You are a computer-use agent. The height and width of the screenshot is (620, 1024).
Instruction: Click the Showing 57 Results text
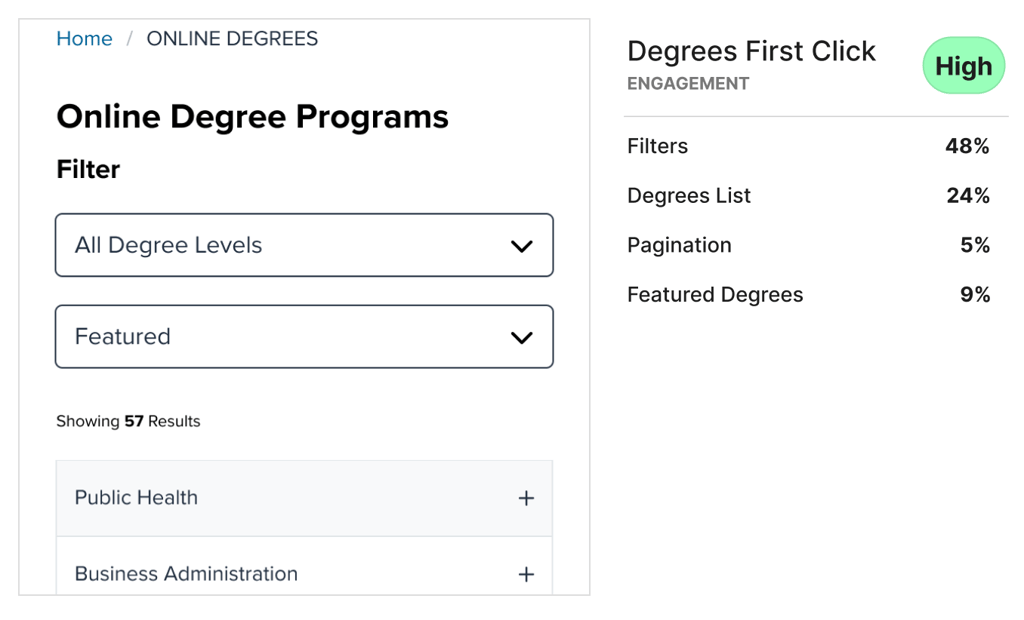point(128,421)
